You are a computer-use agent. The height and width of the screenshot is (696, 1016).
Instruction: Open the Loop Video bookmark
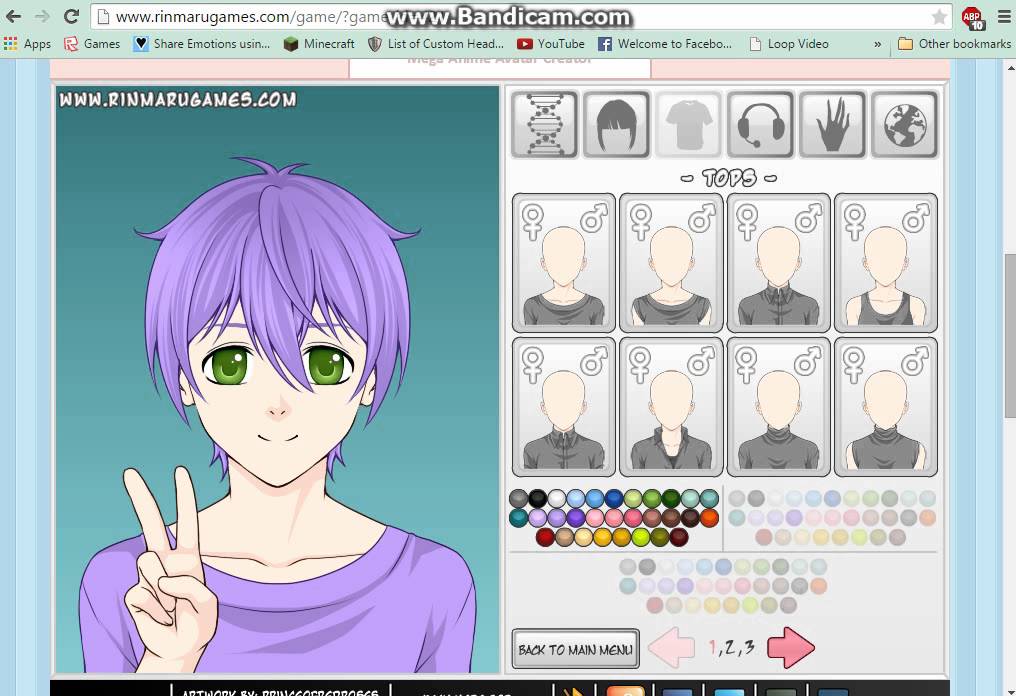789,44
